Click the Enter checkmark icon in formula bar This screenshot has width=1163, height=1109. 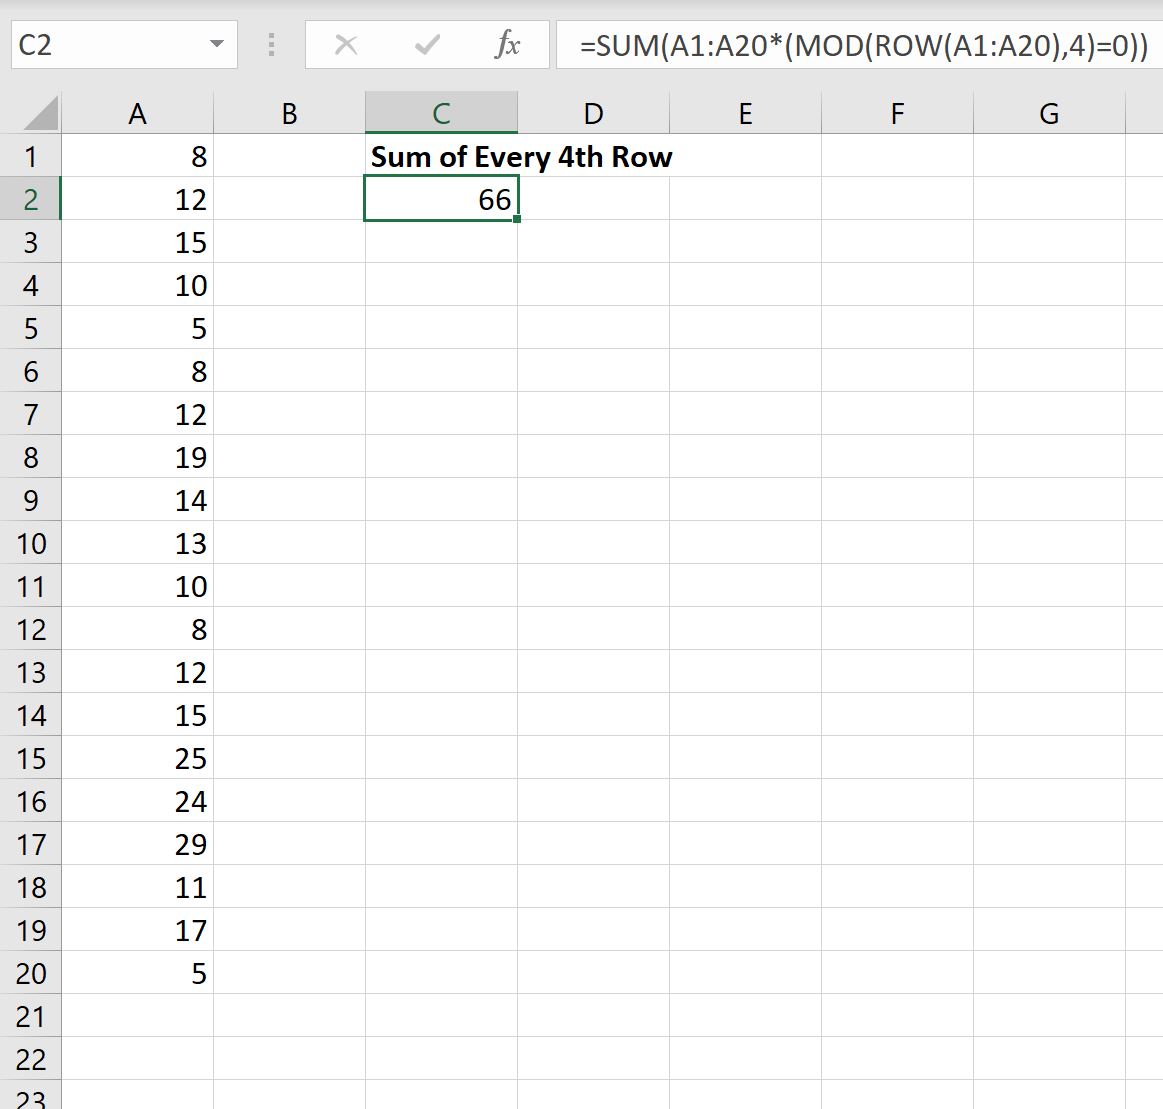click(427, 45)
